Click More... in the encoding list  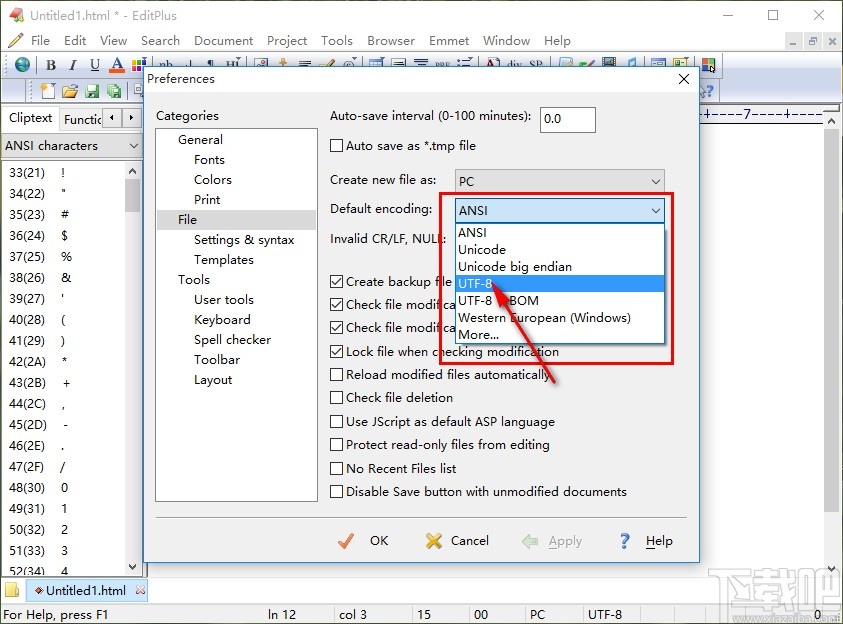tap(560, 335)
